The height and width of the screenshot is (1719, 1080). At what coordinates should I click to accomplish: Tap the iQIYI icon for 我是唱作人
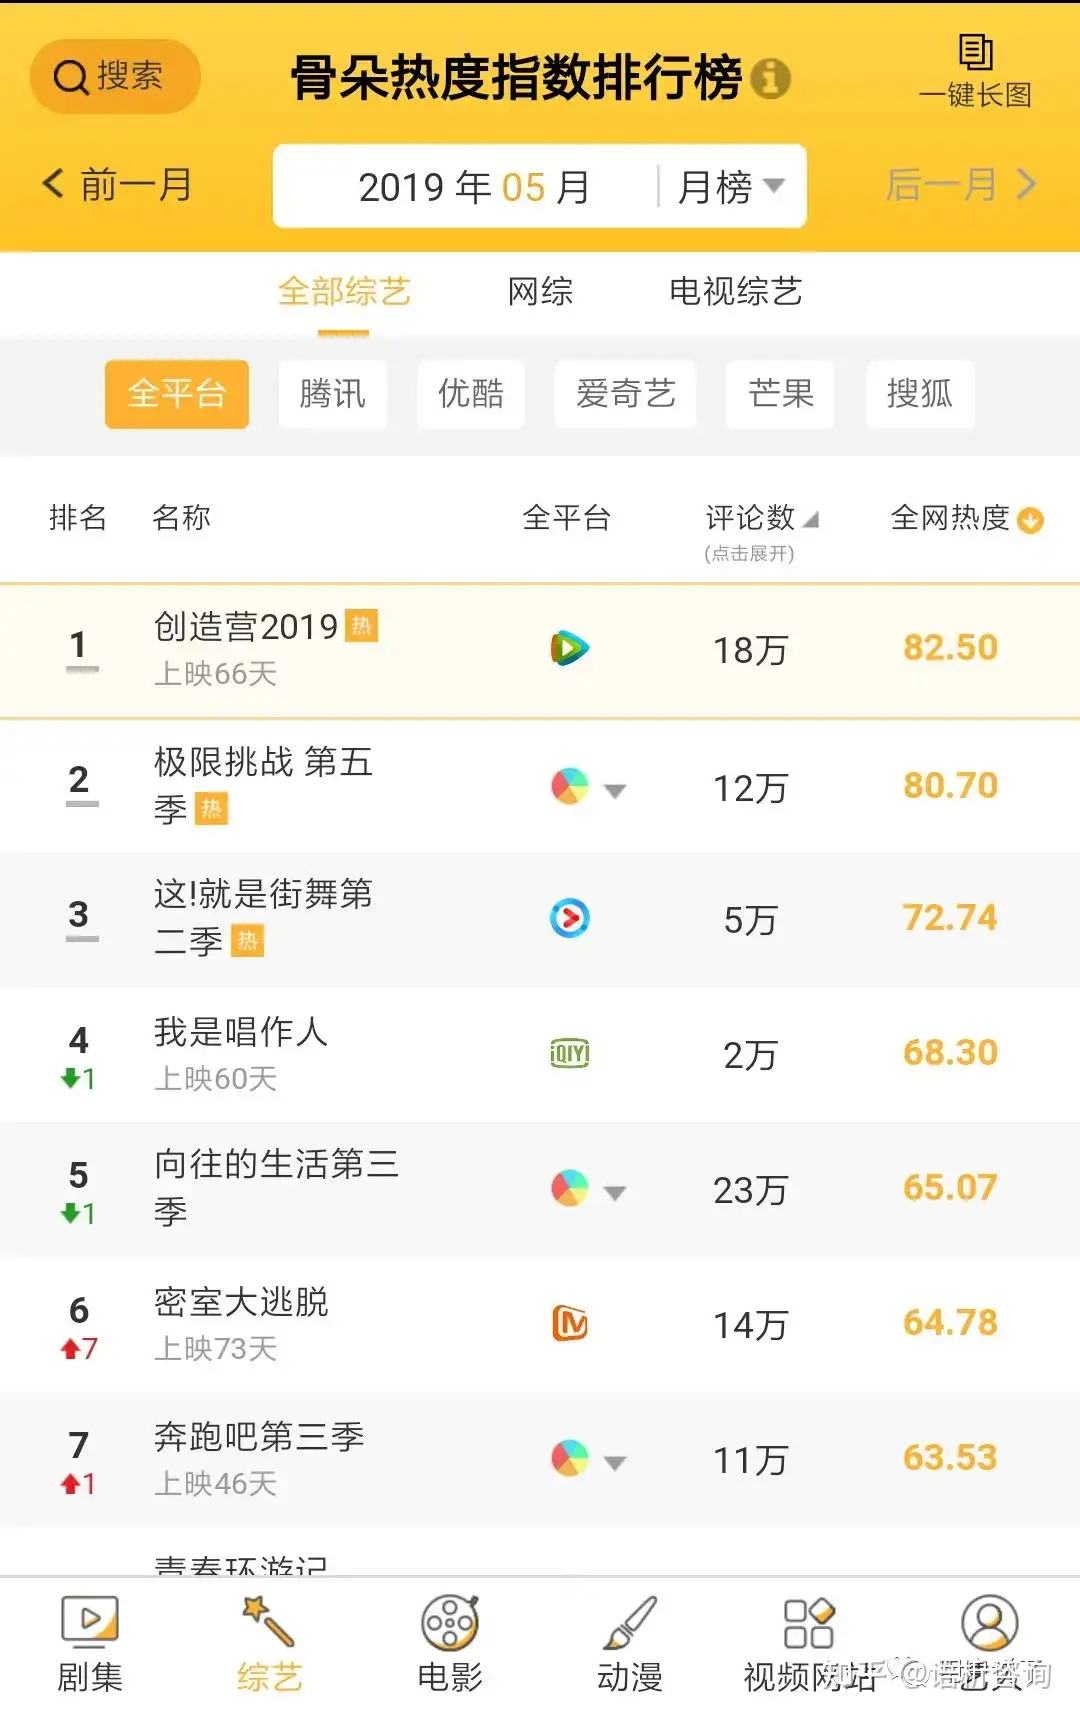pyautogui.click(x=570, y=1053)
